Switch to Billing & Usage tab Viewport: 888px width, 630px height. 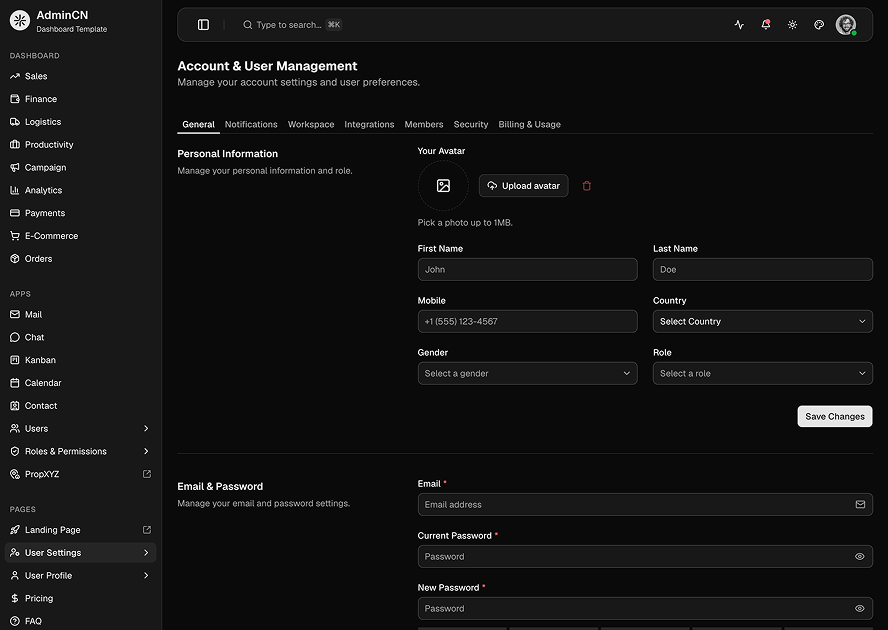pos(530,124)
